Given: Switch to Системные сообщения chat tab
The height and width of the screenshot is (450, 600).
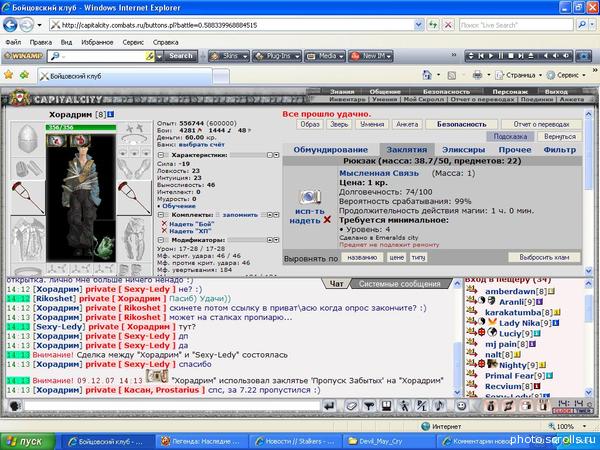Looking at the screenshot, I should (x=400, y=284).
